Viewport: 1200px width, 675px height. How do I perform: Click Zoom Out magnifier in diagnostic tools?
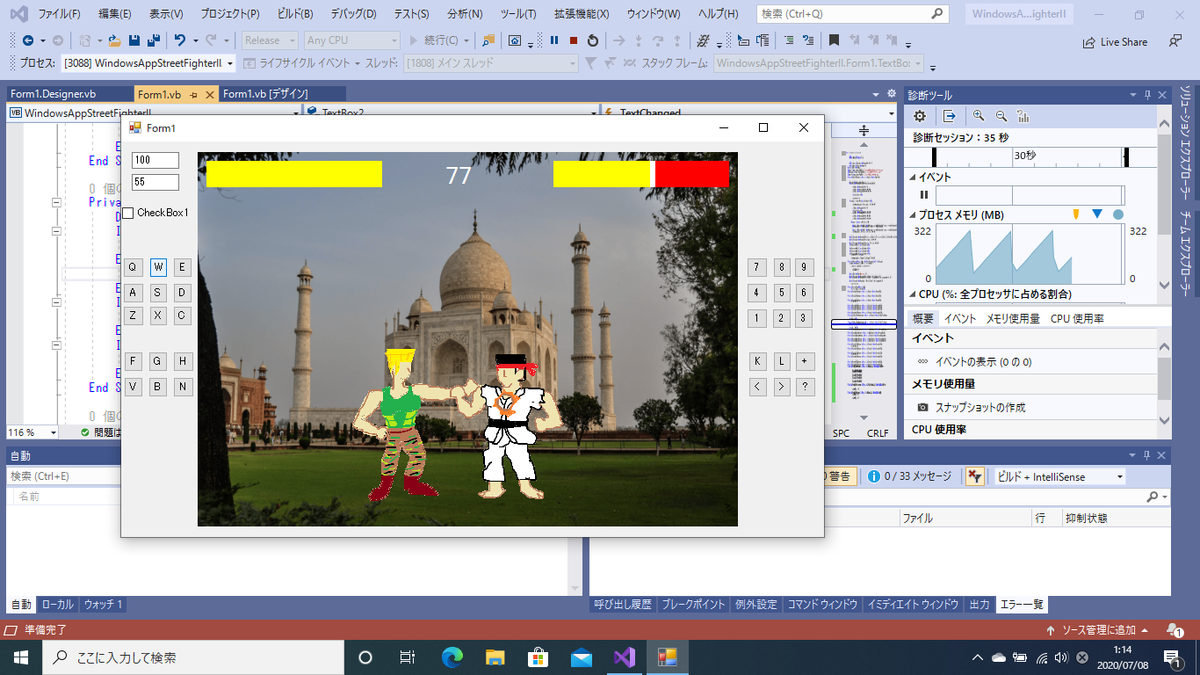[1000, 116]
